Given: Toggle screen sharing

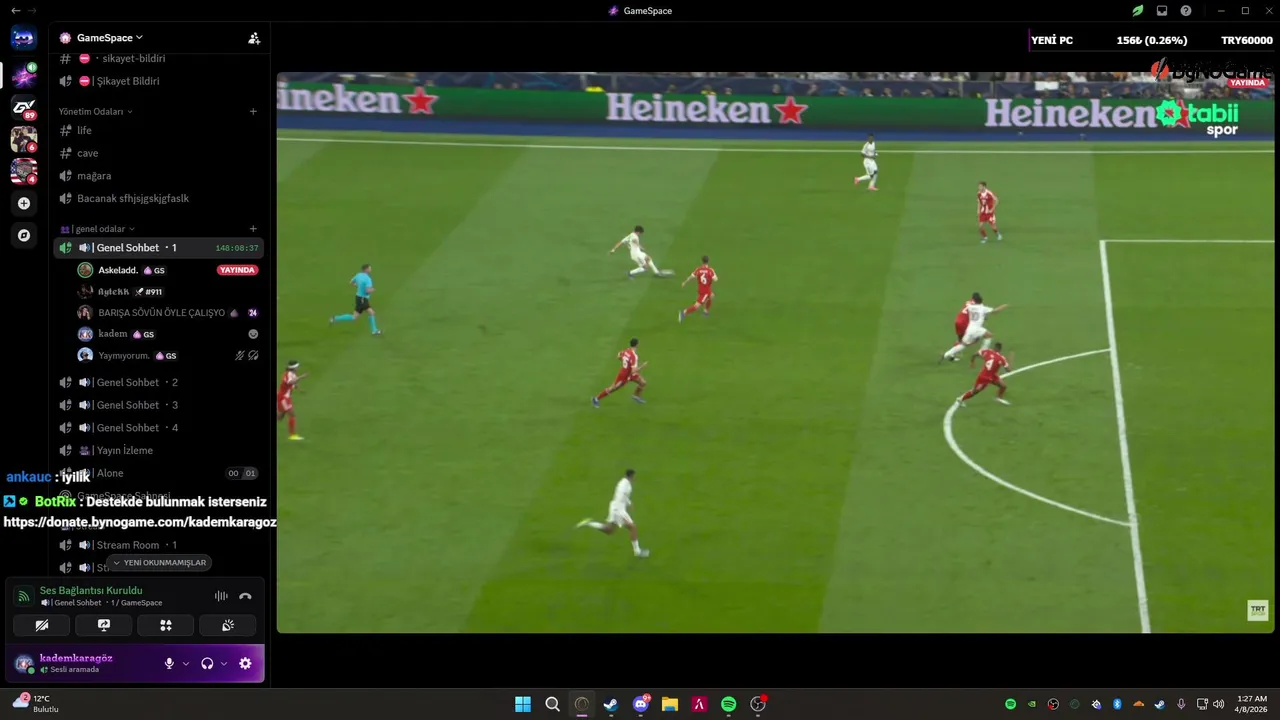Looking at the screenshot, I should (104, 625).
